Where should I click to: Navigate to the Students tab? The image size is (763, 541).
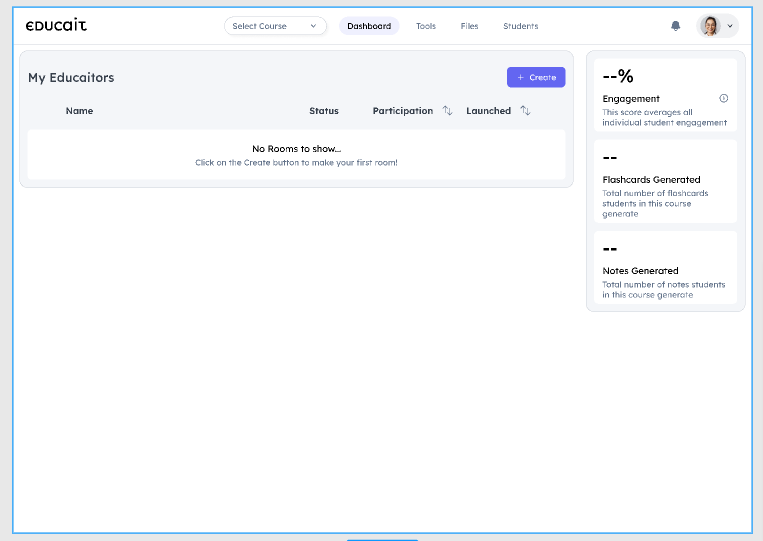click(520, 26)
